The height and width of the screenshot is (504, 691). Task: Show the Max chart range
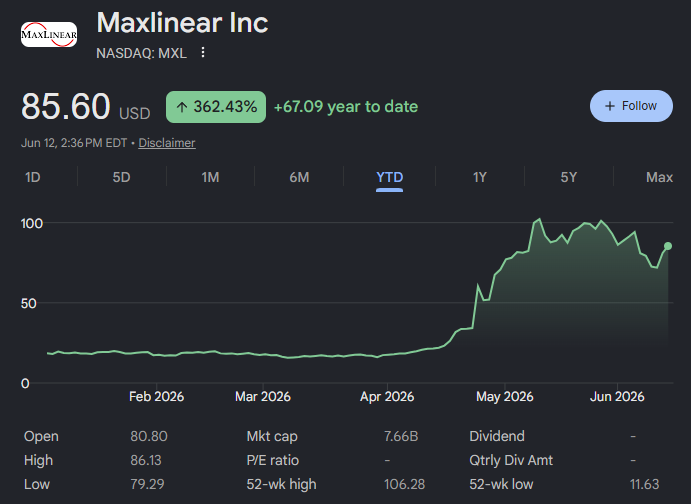click(659, 177)
